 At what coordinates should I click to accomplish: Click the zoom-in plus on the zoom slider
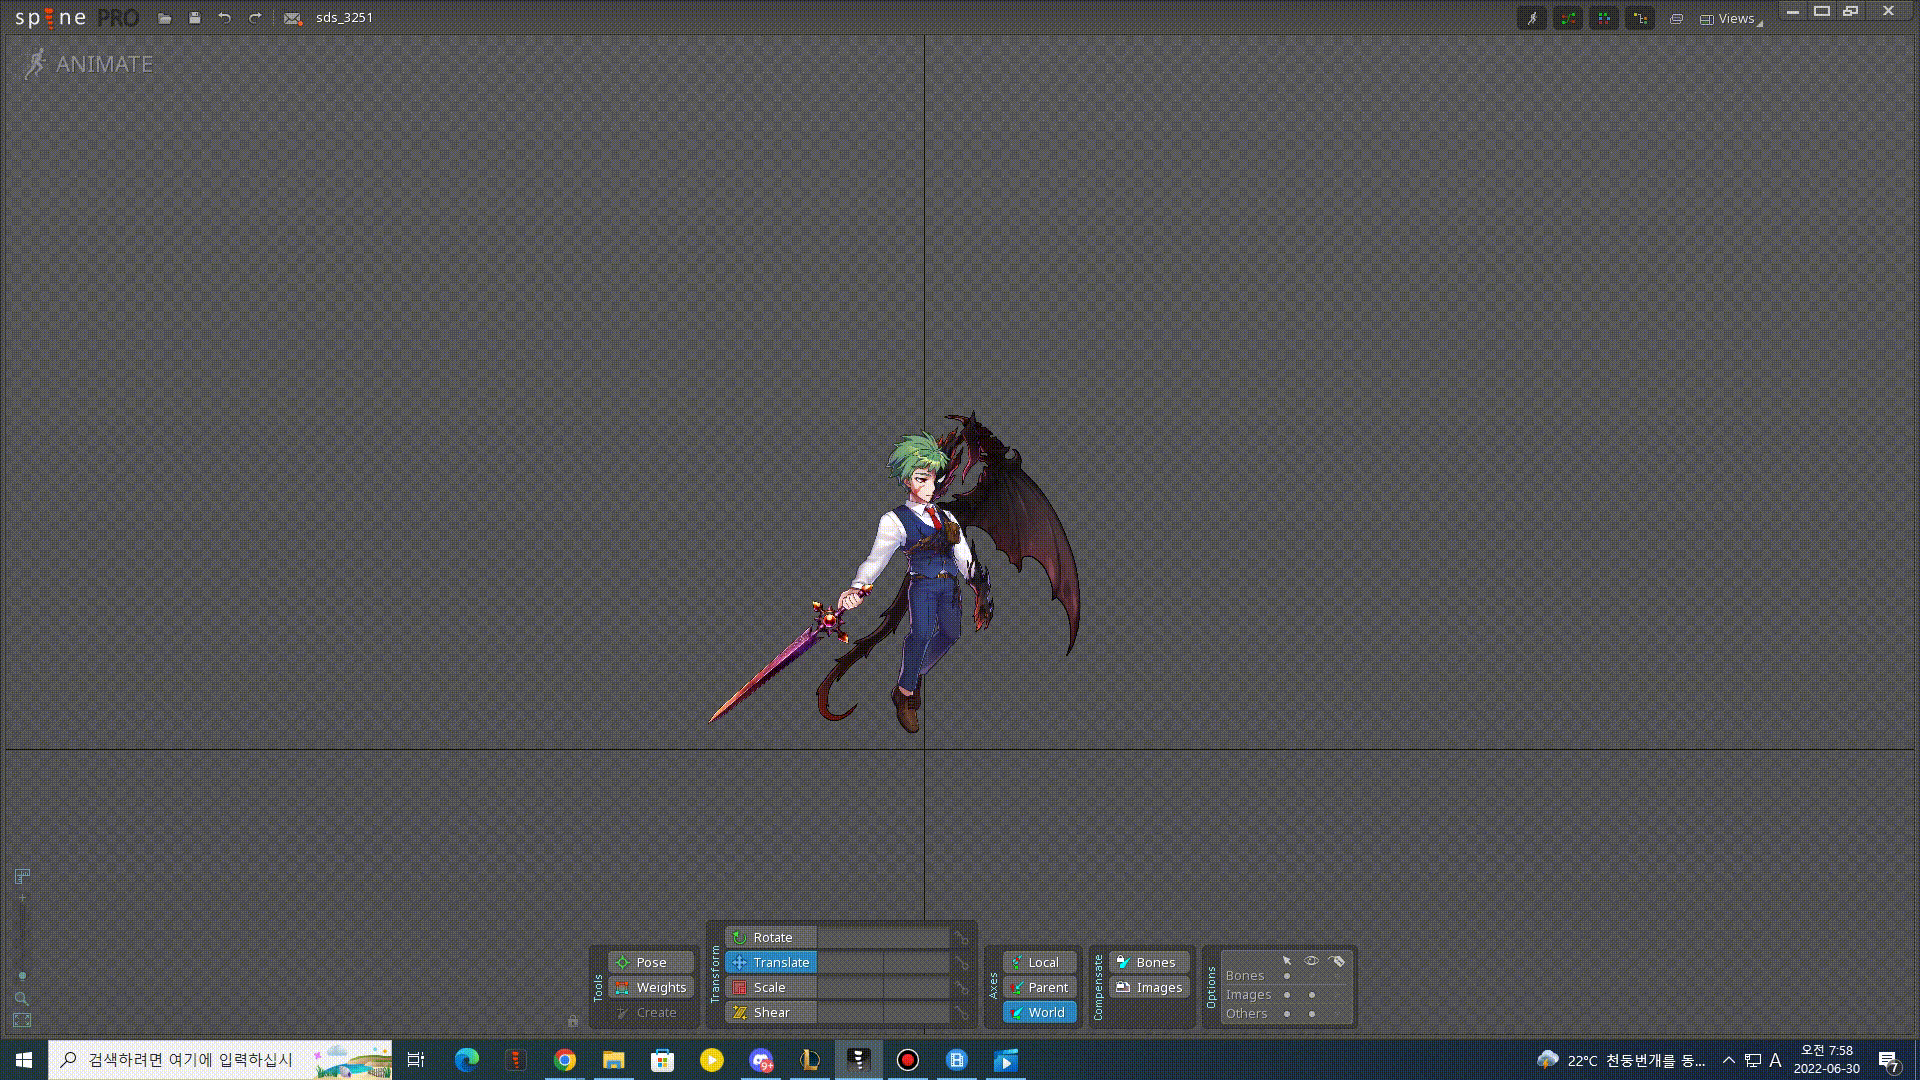click(22, 898)
